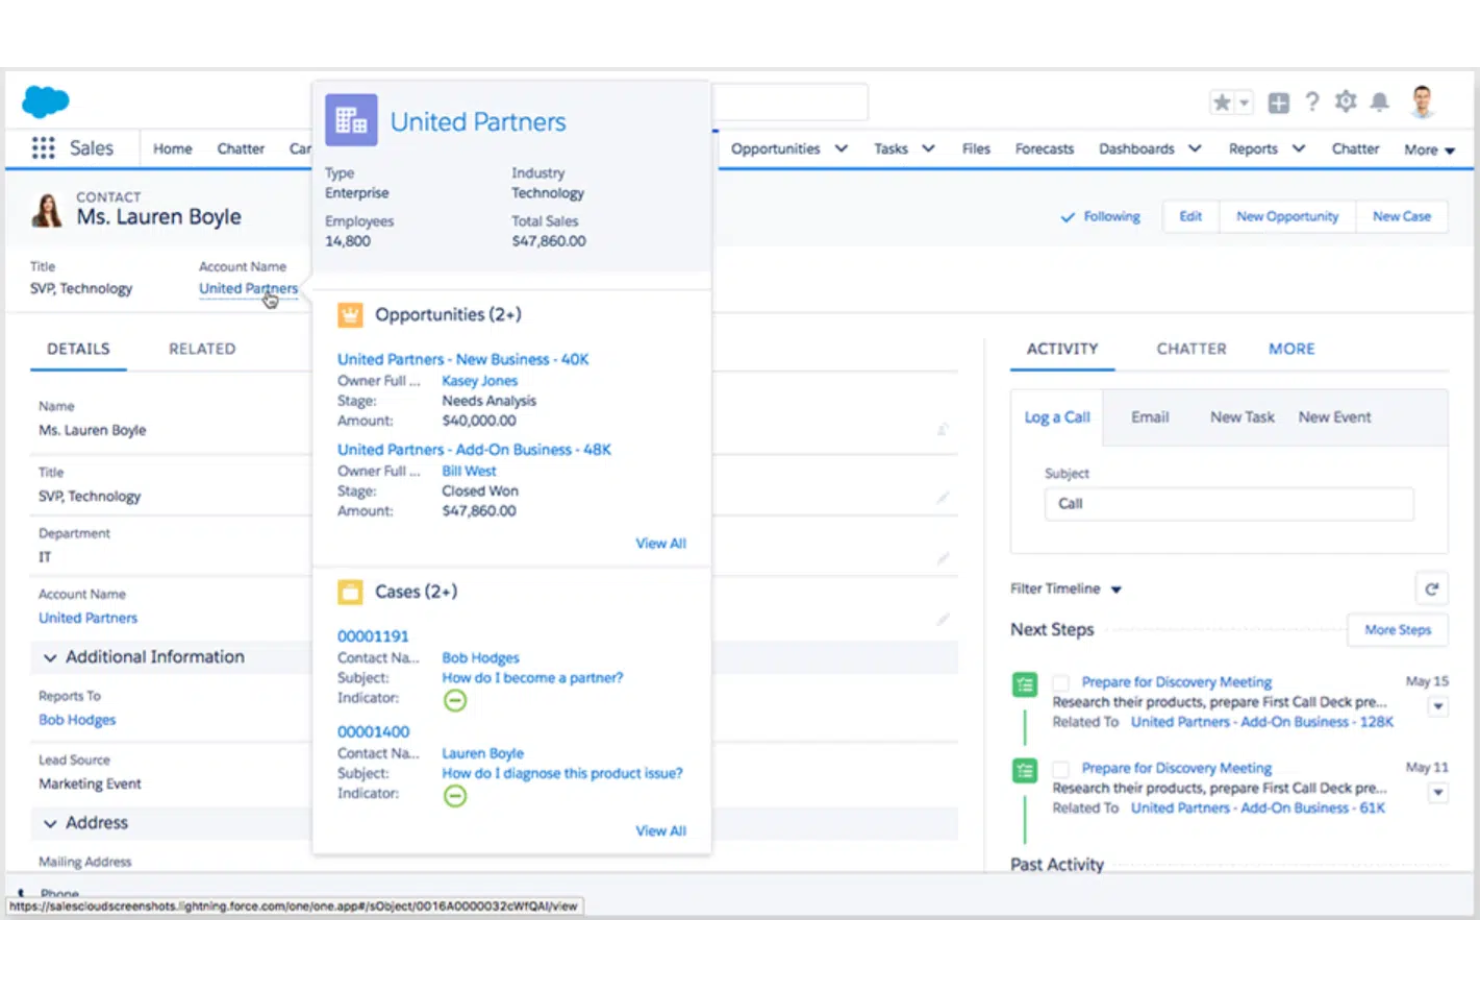
Task: Switch to the Chatter tab in Activity panel
Action: 1191,348
